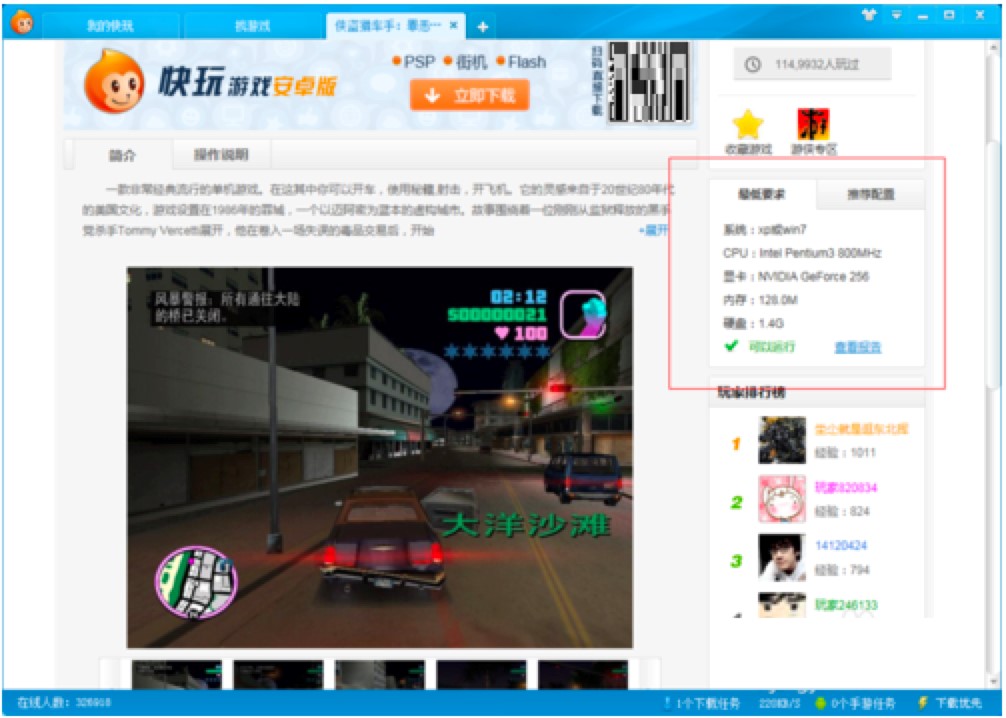Click the 玩家排行榜 header
1006x718 pixels.
(751, 392)
